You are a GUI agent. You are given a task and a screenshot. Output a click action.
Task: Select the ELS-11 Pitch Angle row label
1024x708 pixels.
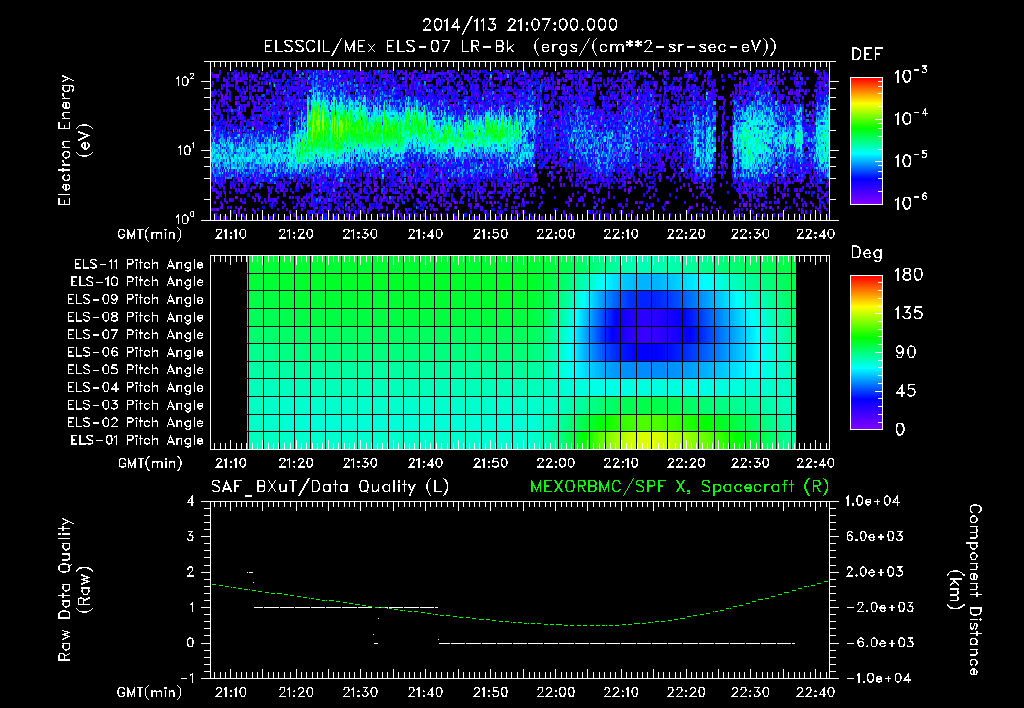click(x=138, y=265)
